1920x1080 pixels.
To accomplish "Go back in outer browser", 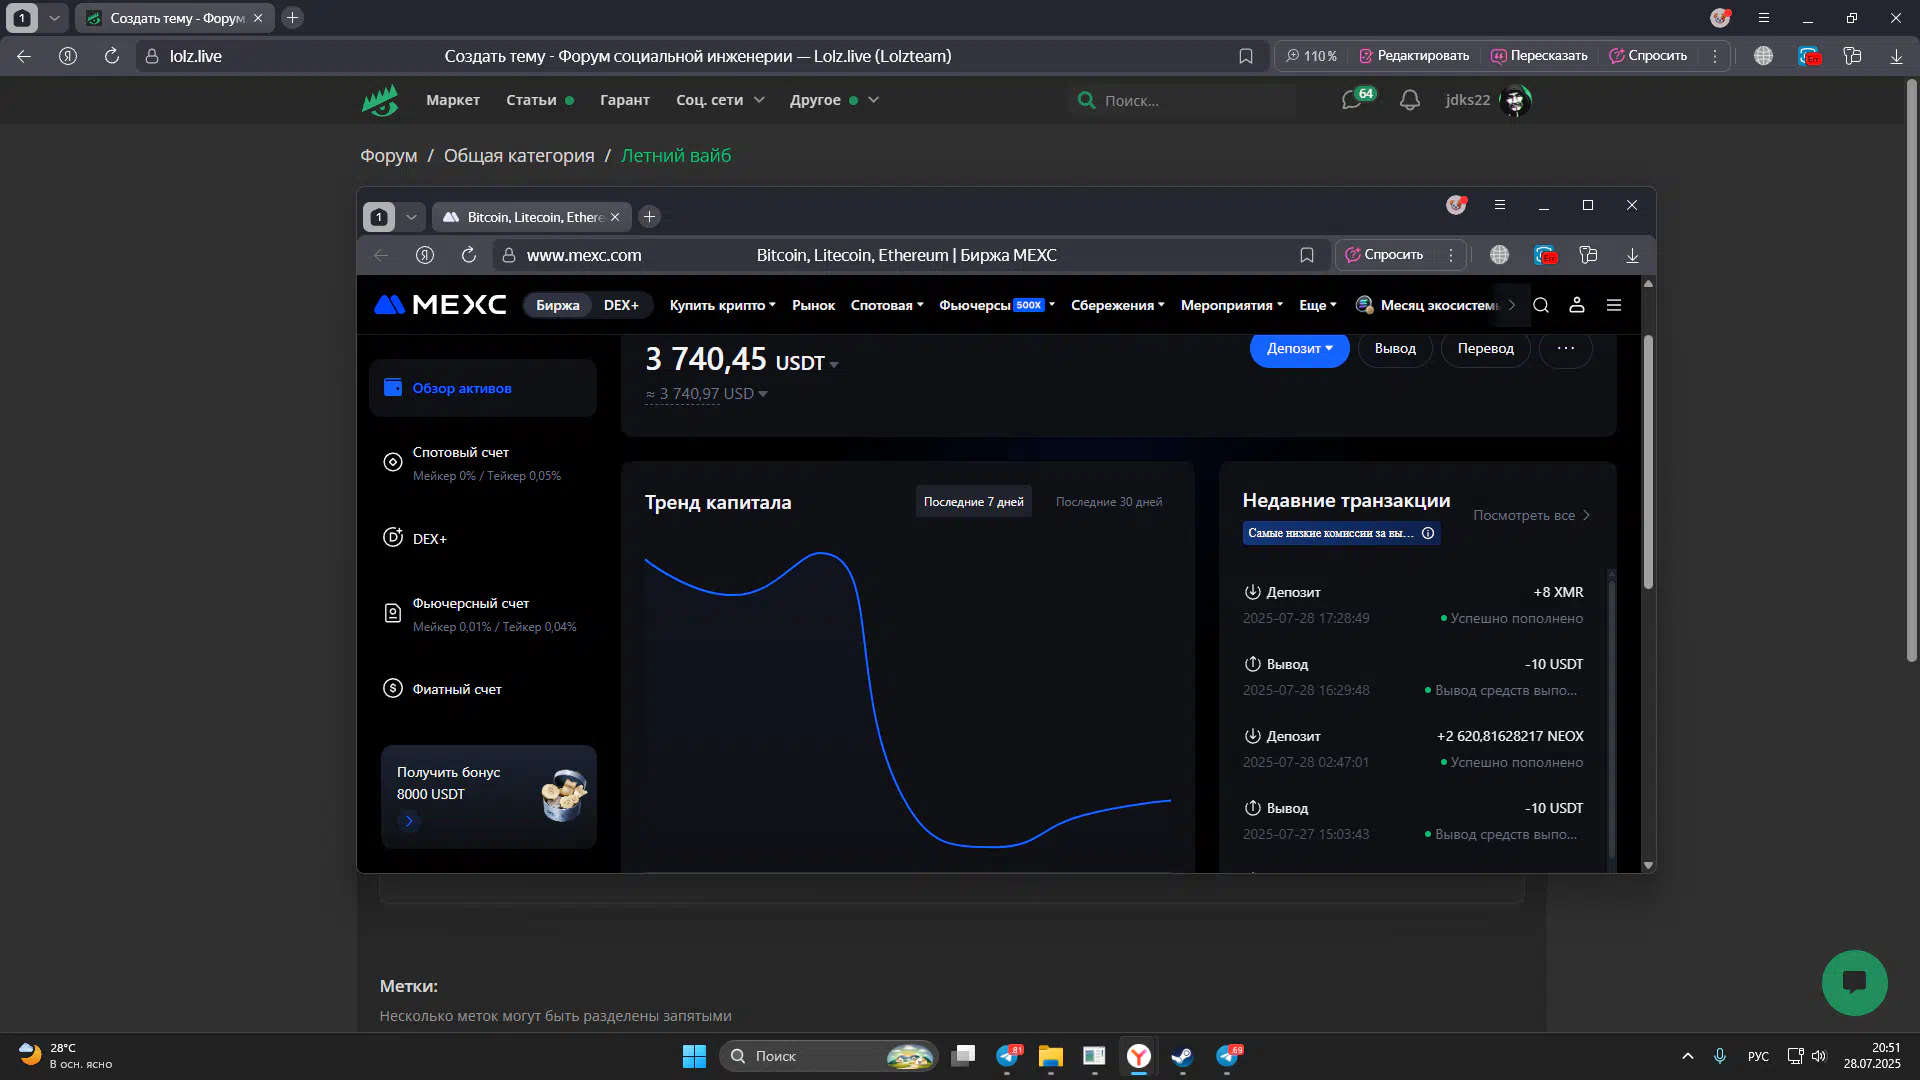I will (x=24, y=56).
